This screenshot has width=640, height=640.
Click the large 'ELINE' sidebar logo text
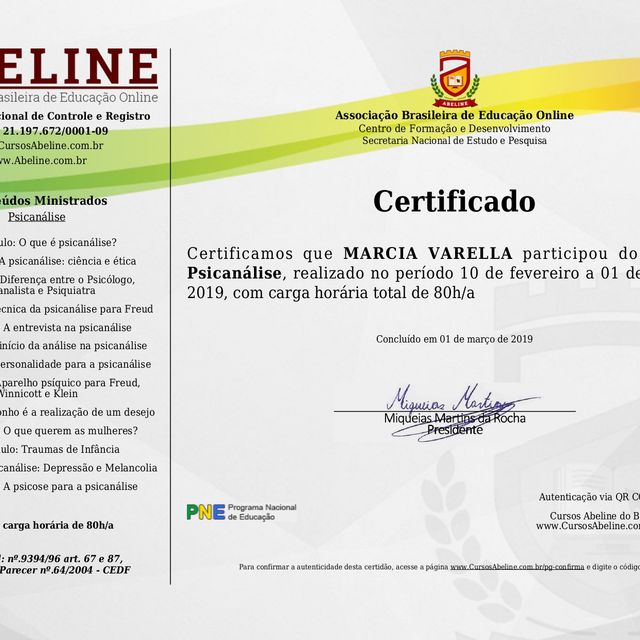click(x=79, y=66)
